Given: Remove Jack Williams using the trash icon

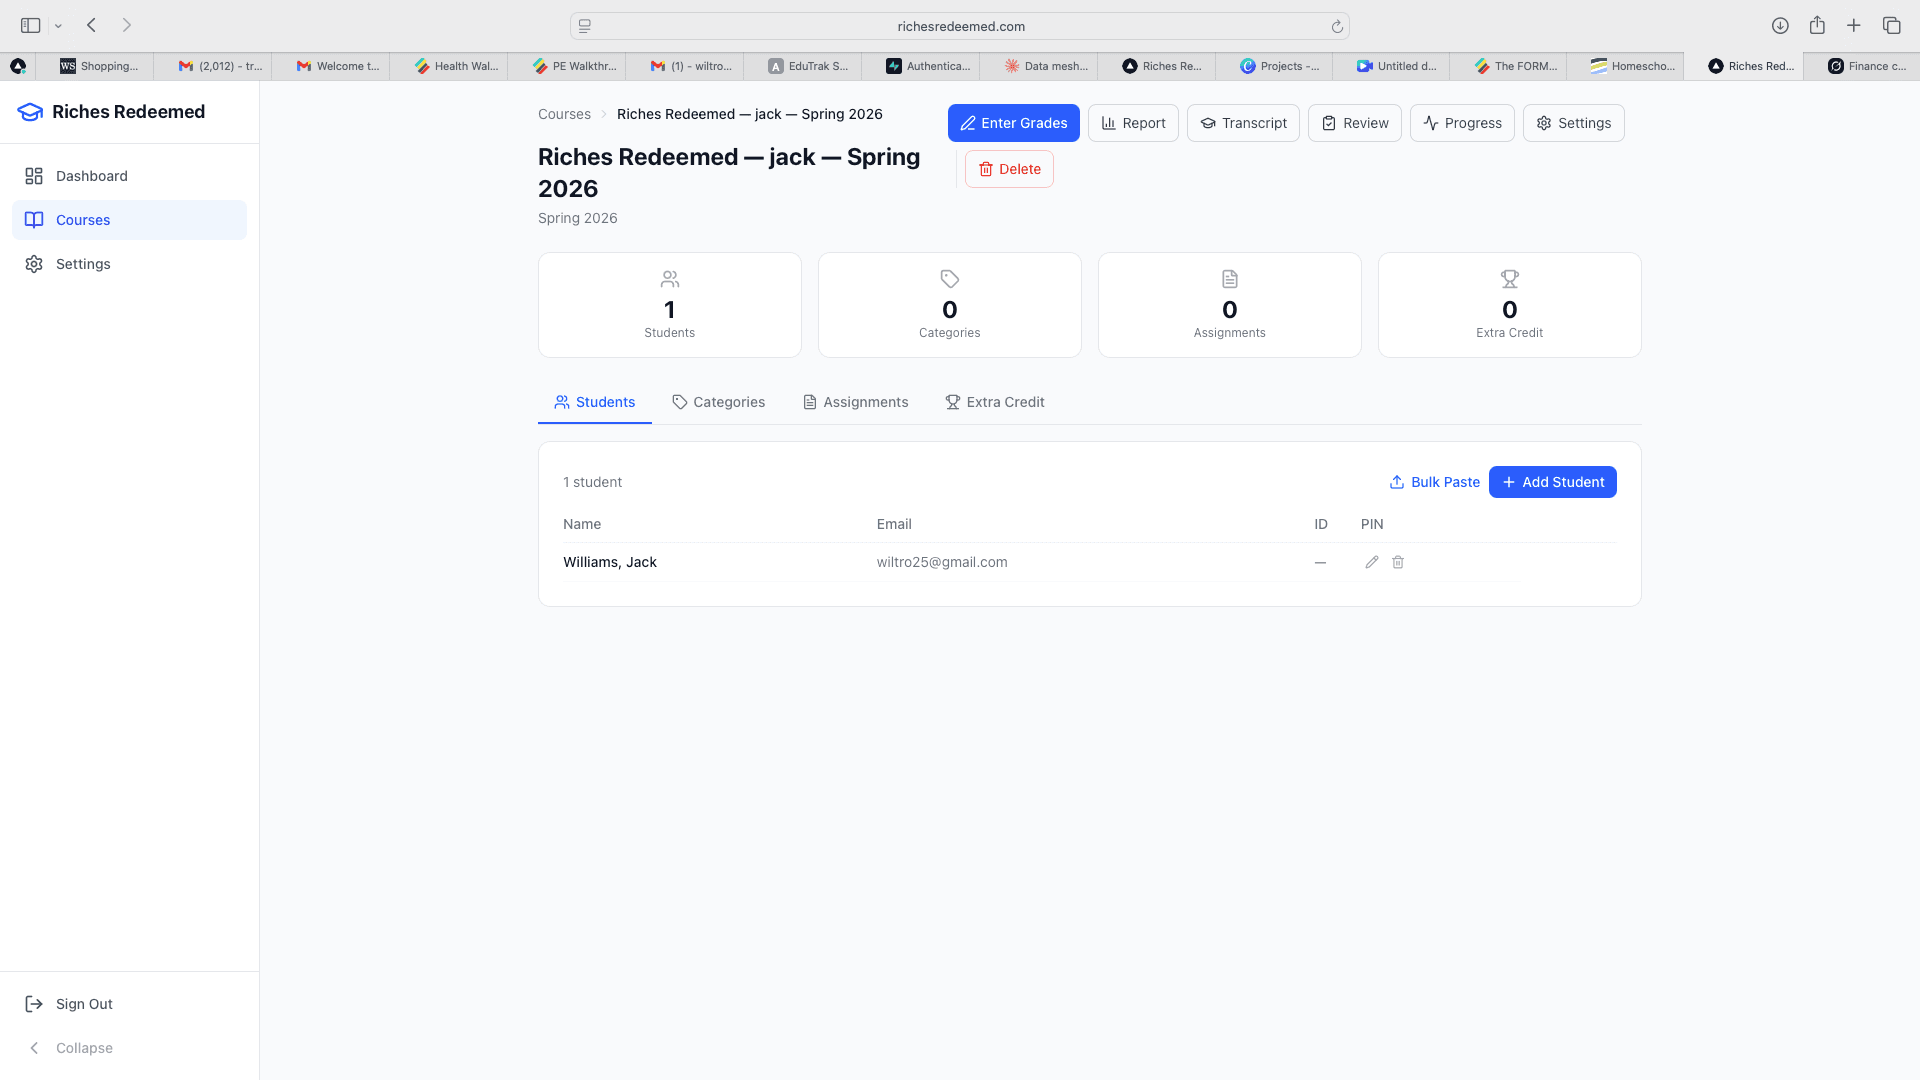Looking at the screenshot, I should [x=1397, y=562].
